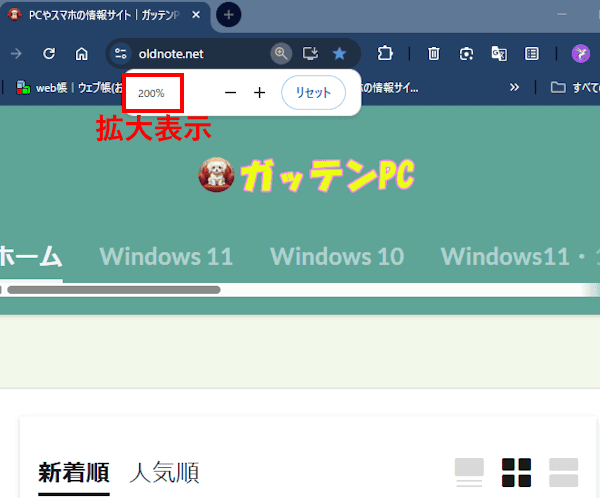Open the すべて bookmarks folder

(575, 88)
